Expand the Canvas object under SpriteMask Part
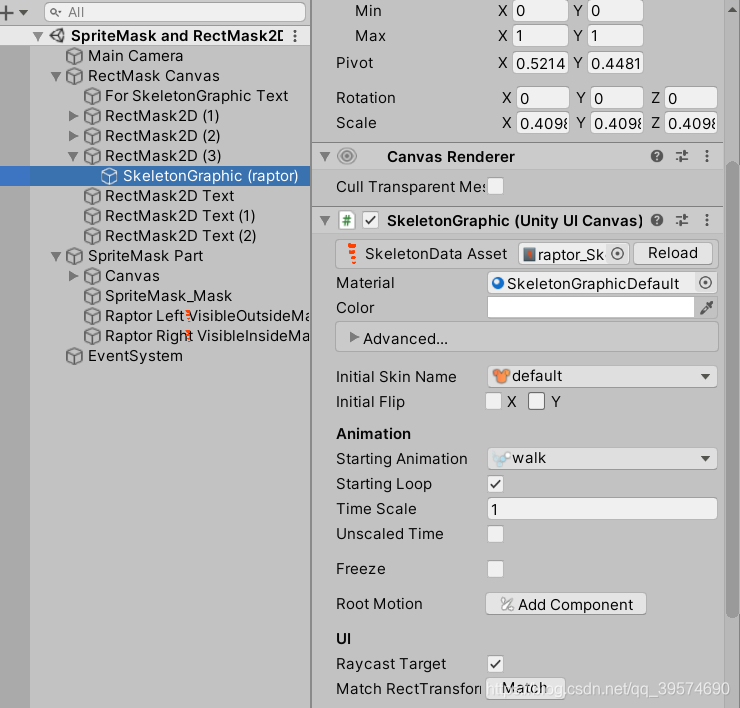 click(73, 276)
